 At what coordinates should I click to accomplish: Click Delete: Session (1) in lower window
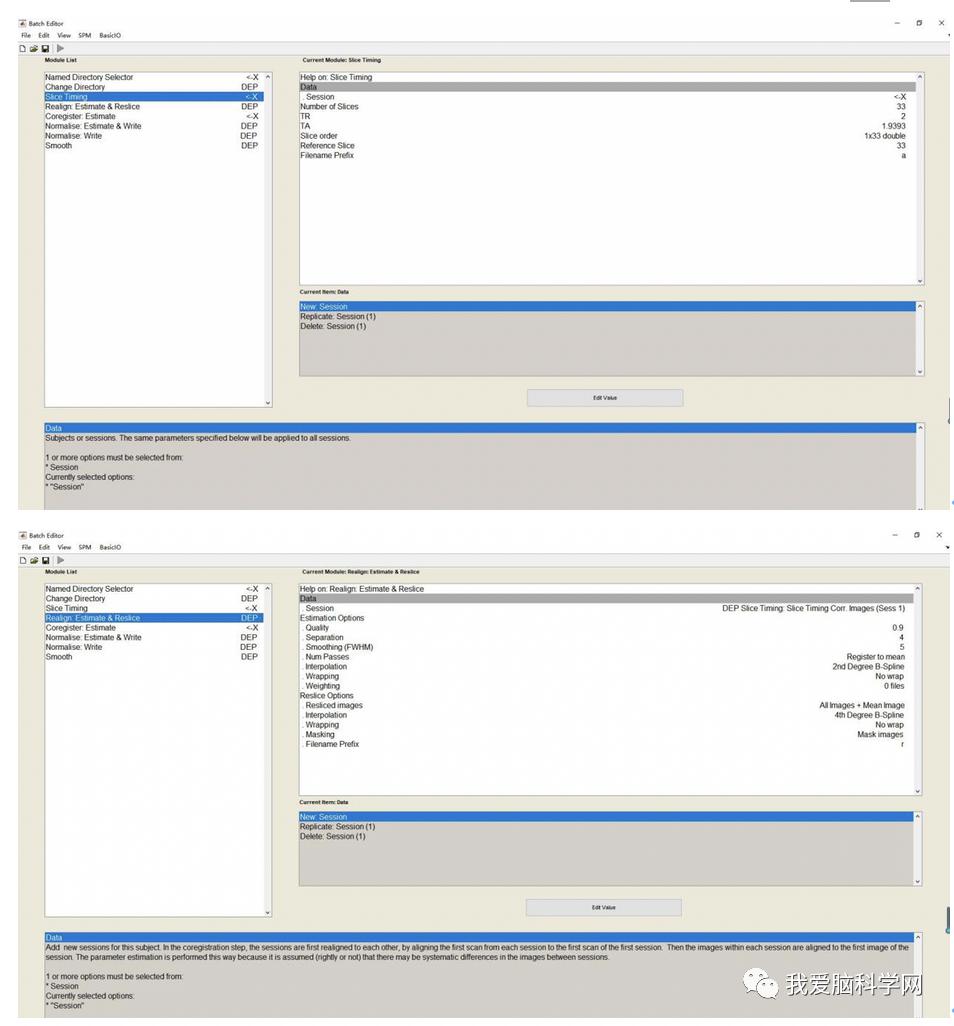point(606,837)
